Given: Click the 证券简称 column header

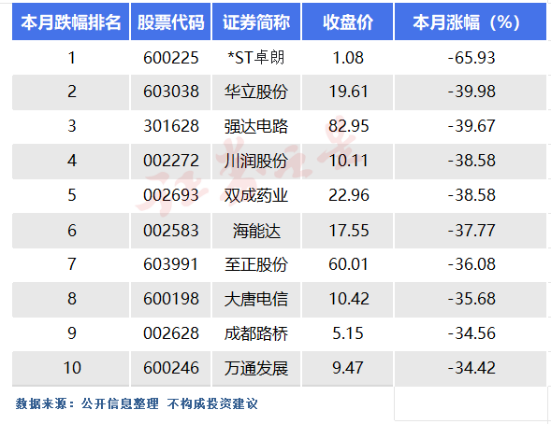Looking at the screenshot, I should click(x=256, y=22).
